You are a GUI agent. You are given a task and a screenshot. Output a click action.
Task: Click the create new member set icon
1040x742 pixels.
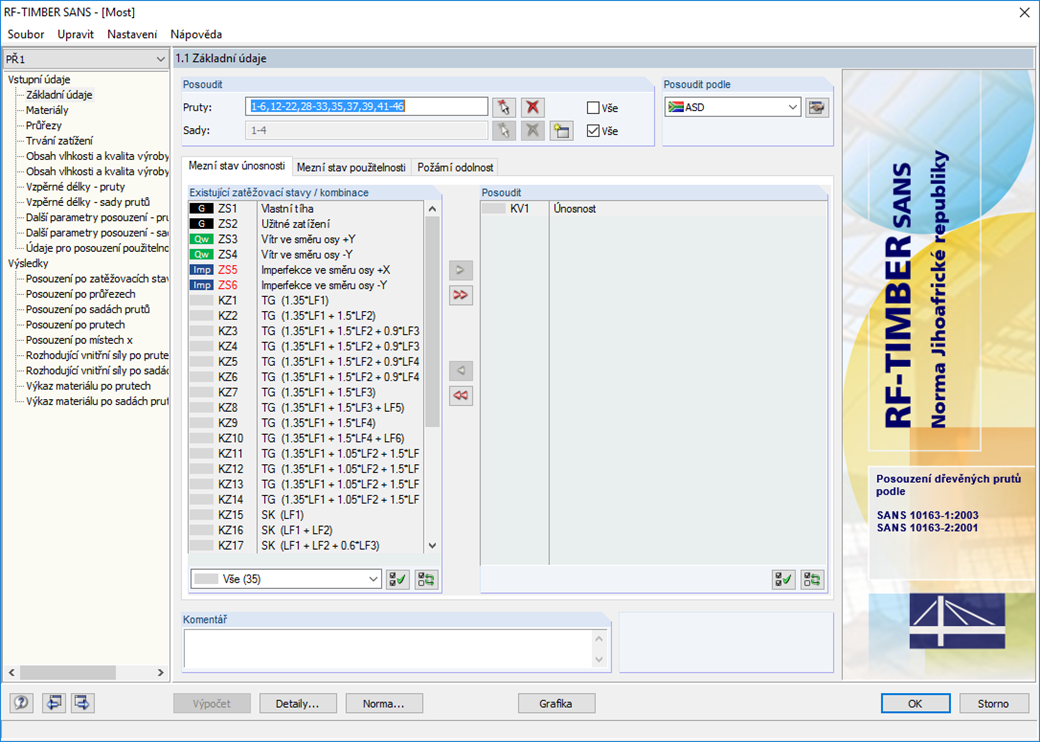pos(561,131)
